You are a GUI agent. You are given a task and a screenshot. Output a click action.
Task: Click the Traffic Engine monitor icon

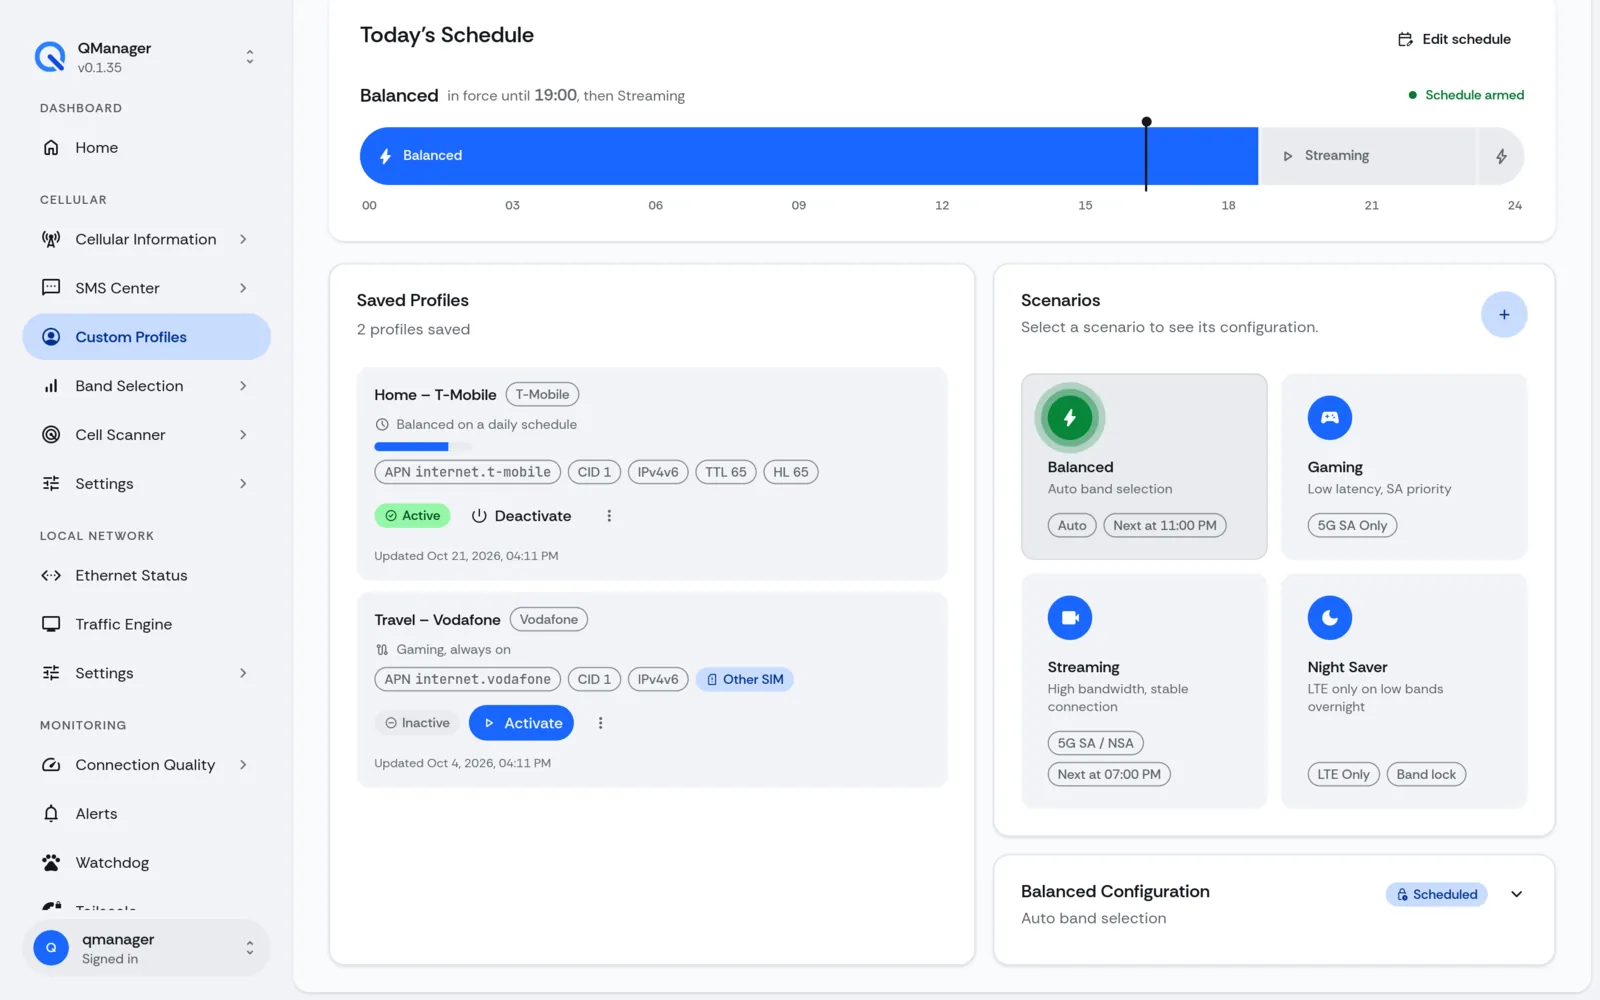(51, 624)
